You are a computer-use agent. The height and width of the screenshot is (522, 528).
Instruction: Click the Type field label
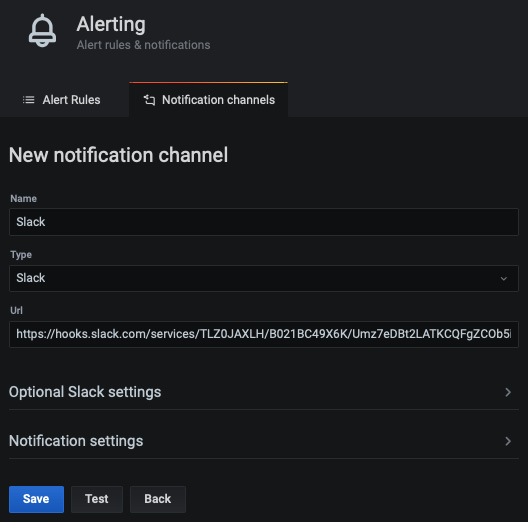click(x=21, y=255)
